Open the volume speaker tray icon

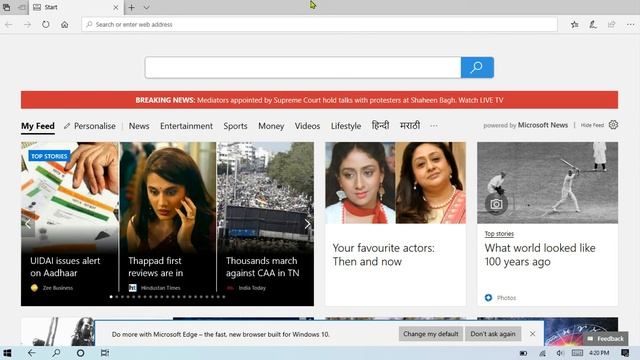click(x=560, y=353)
